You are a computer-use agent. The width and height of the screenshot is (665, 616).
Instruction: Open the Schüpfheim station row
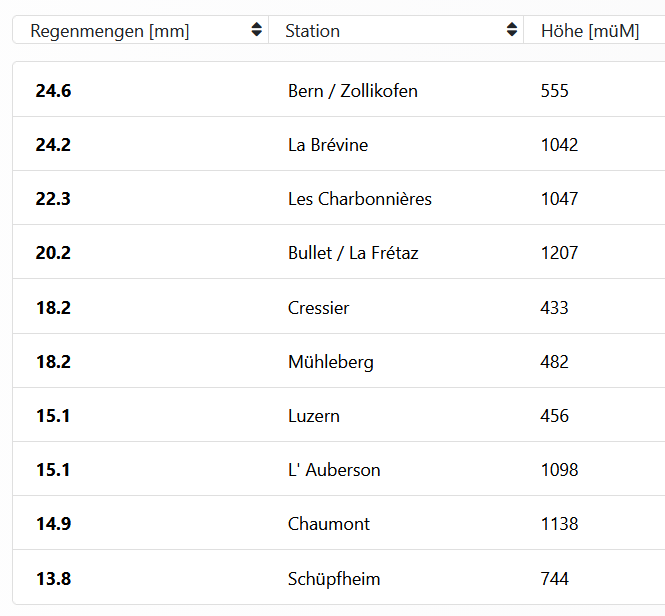pyautogui.click(x=334, y=578)
